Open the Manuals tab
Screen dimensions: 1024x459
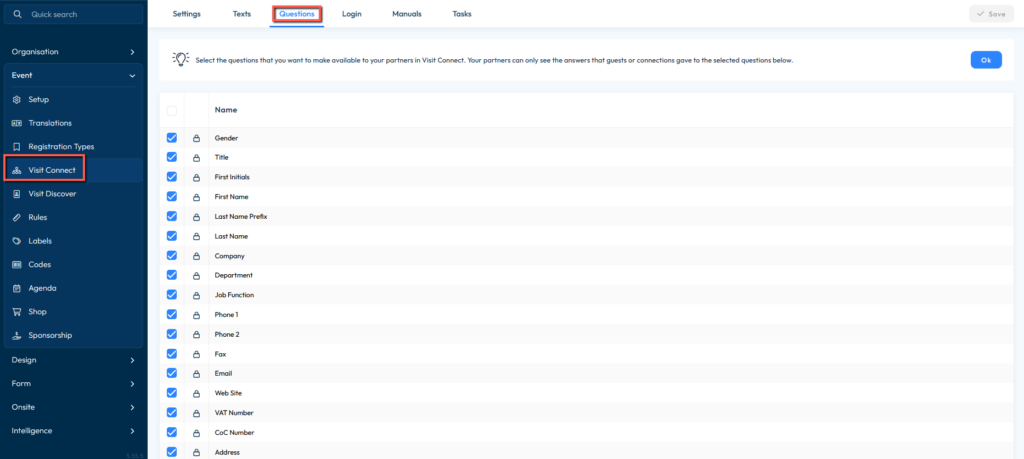407,14
